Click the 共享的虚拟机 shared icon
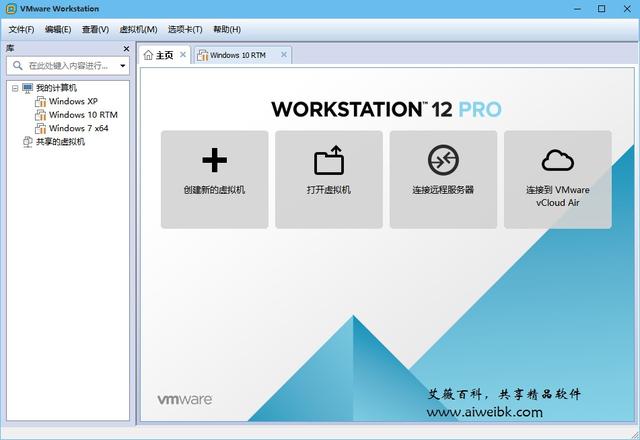 pyautogui.click(x=27, y=142)
